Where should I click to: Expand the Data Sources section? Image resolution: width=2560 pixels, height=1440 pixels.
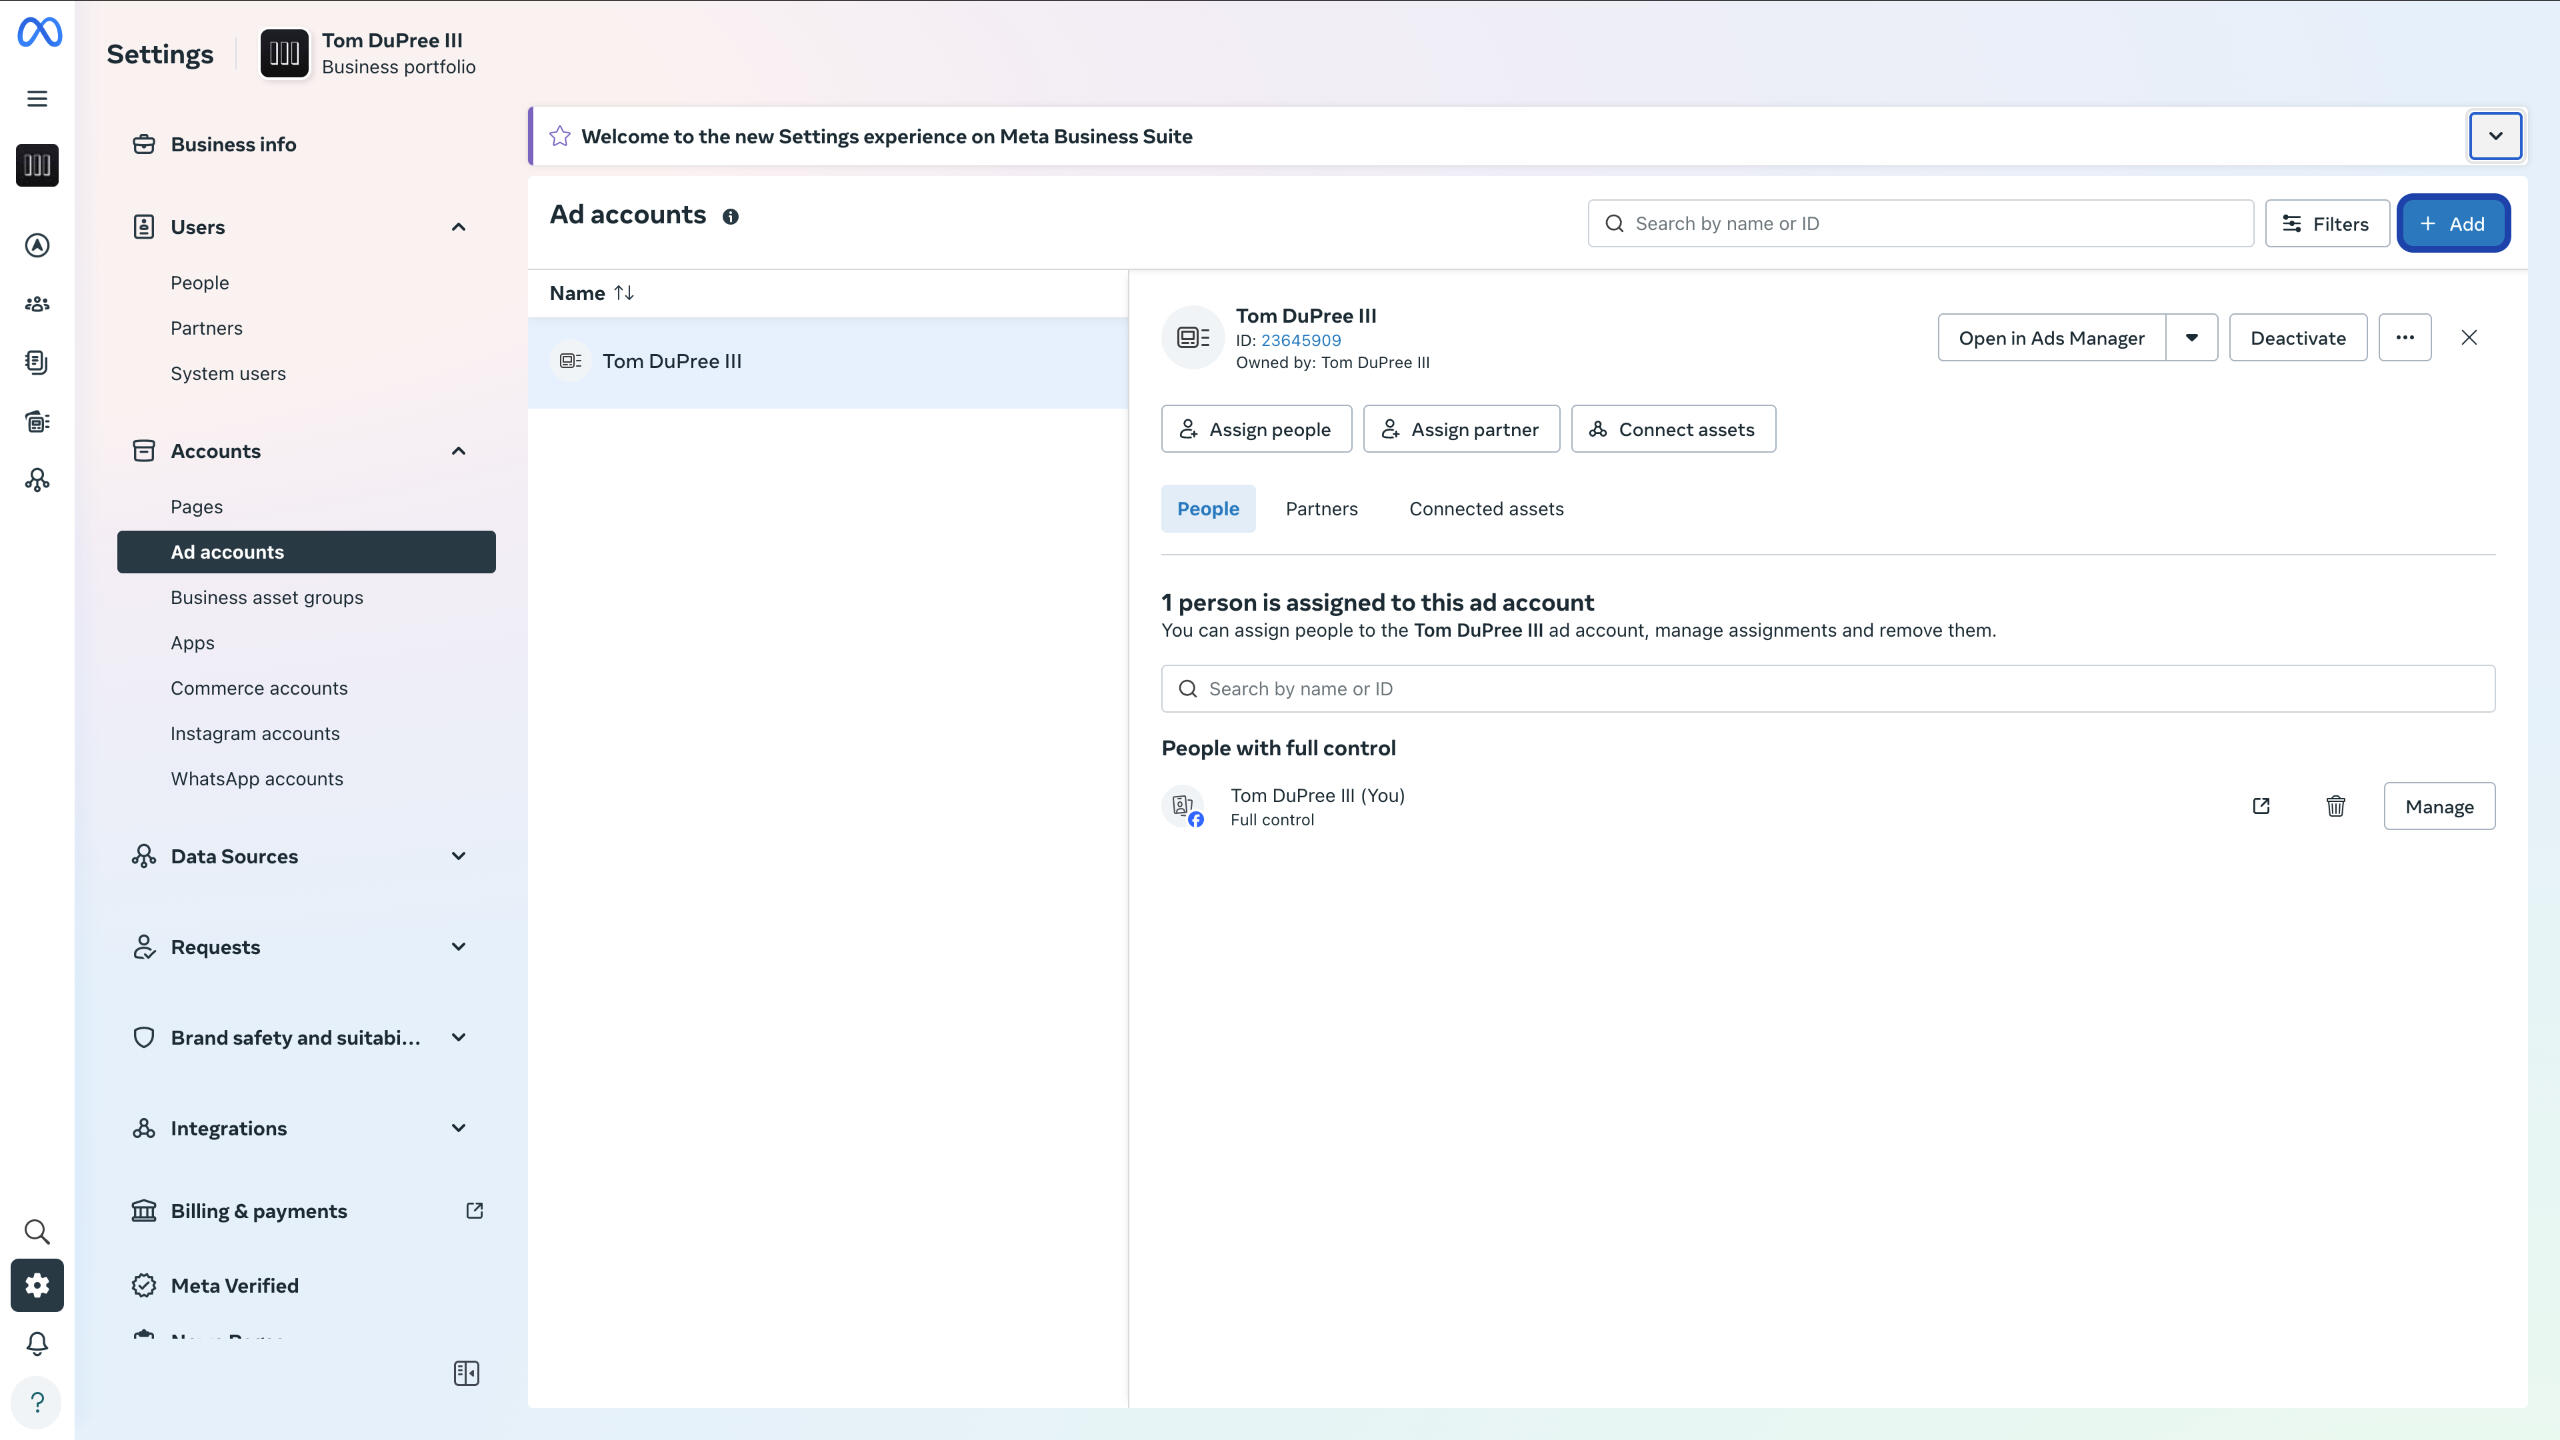coord(458,856)
